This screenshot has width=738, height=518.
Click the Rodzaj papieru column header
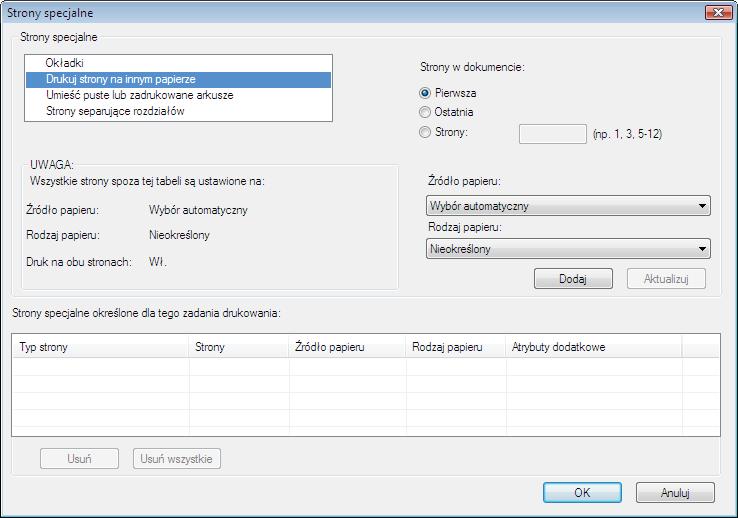[x=456, y=347]
